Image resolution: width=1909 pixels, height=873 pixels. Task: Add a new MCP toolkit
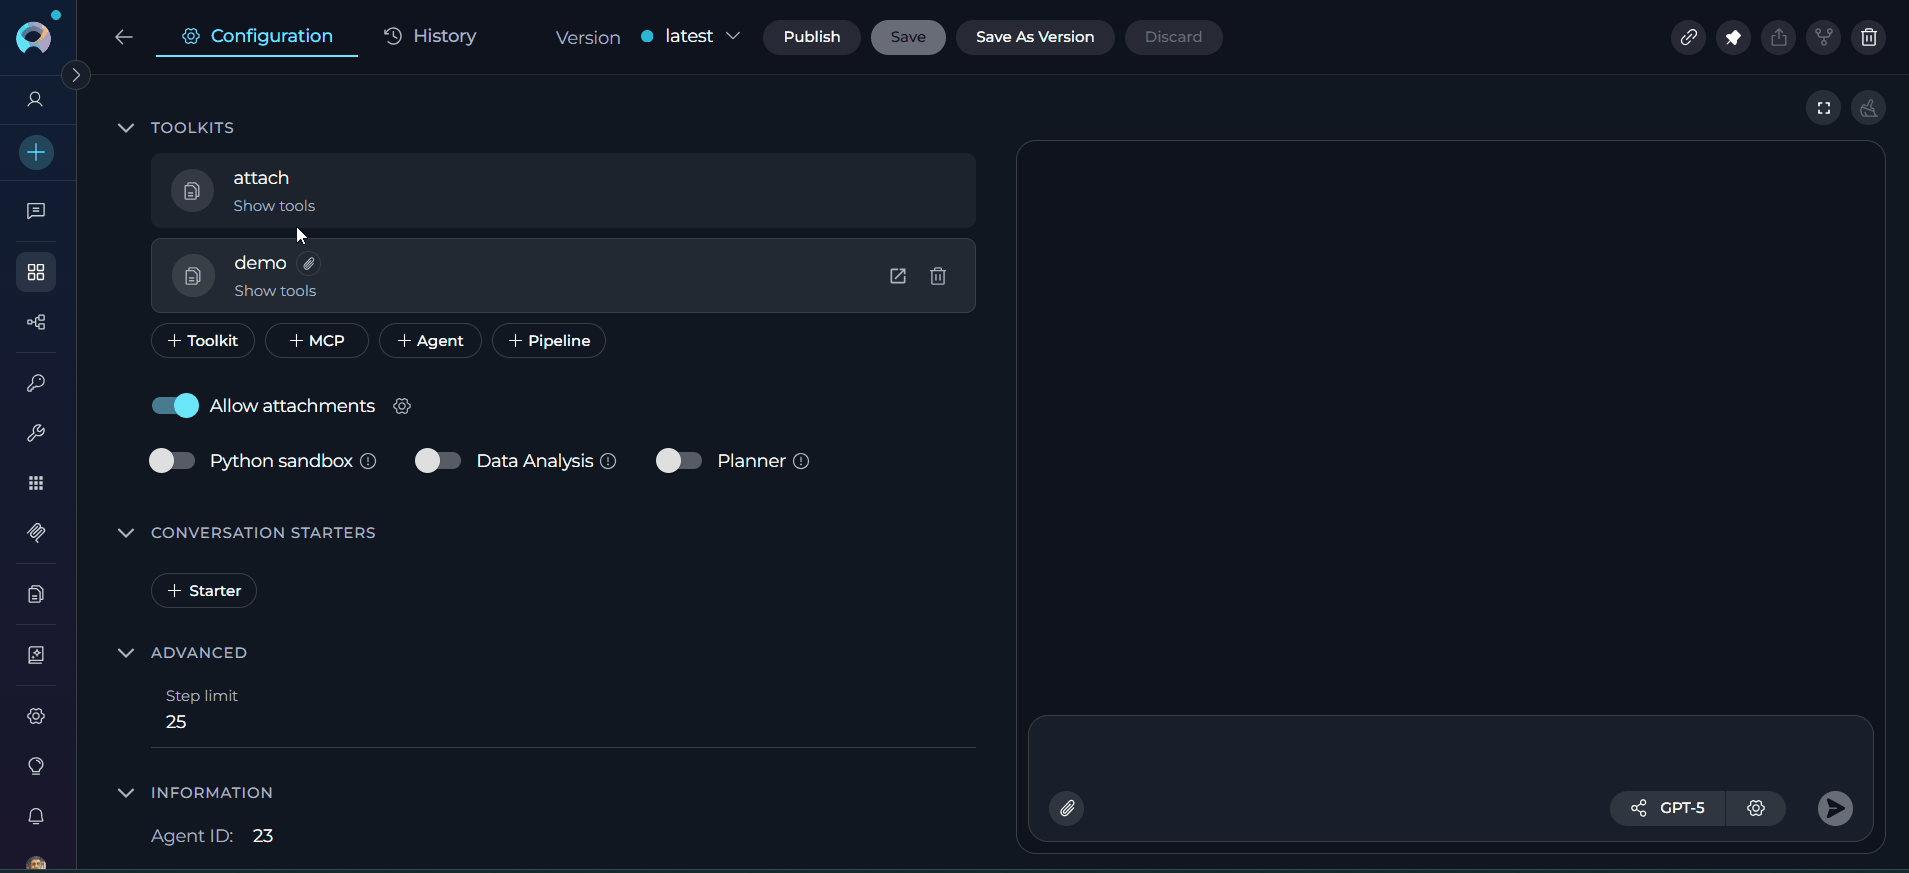pos(316,341)
